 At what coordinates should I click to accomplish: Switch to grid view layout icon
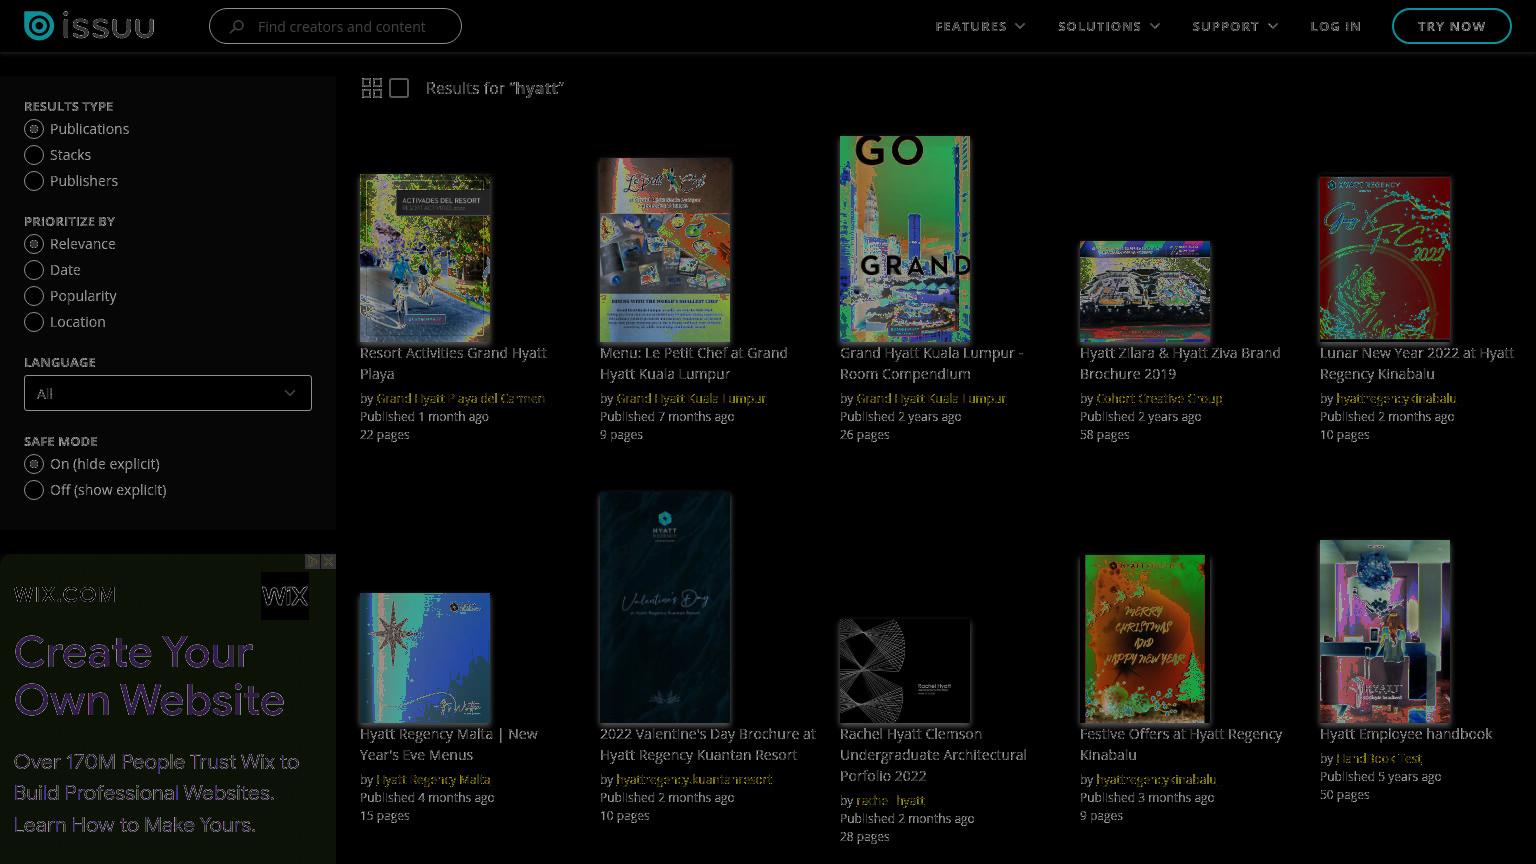click(371, 88)
